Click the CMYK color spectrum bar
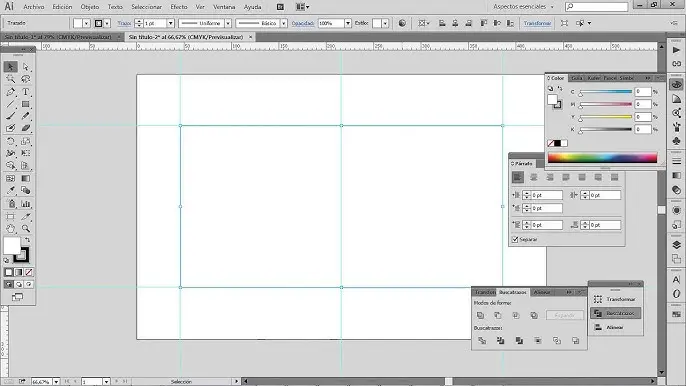The height and width of the screenshot is (386, 686). click(602, 158)
